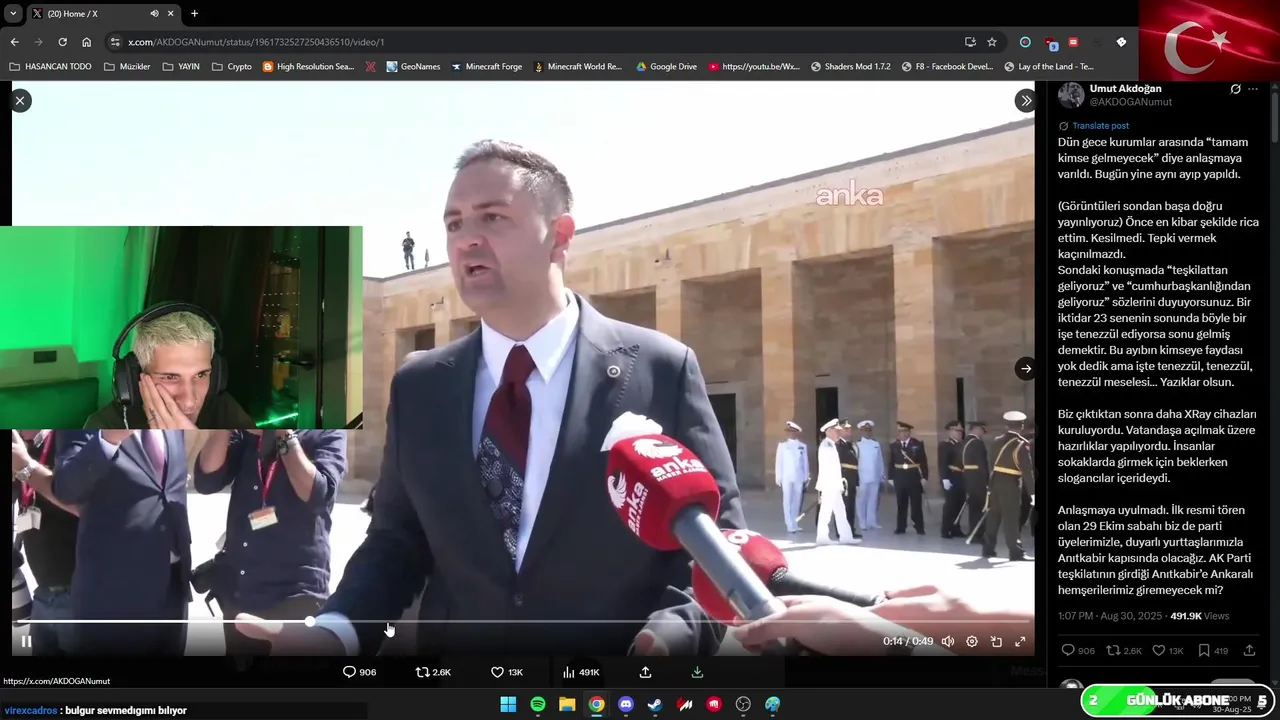Screen dimensions: 1280x720
Task: Open the Crypto bookmarks folder
Action: (x=232, y=67)
